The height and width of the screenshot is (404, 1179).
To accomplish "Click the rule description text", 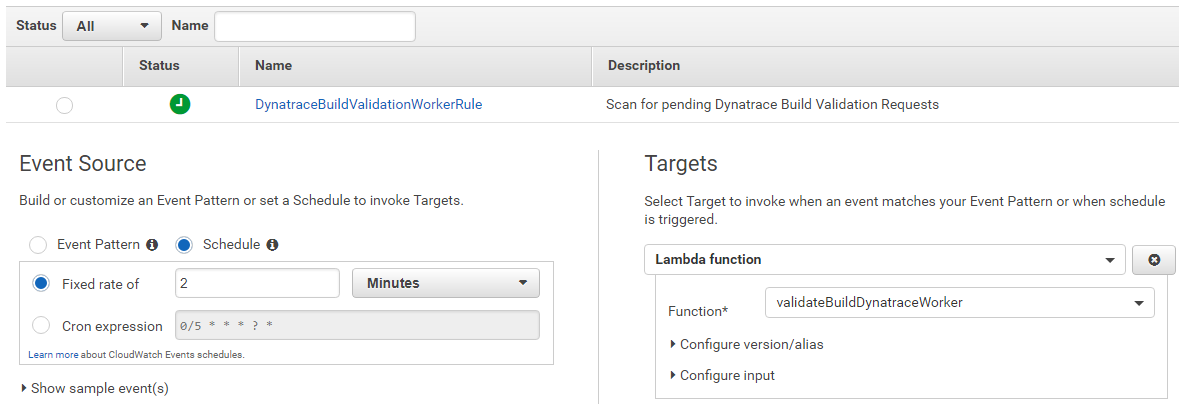I will (x=772, y=105).
